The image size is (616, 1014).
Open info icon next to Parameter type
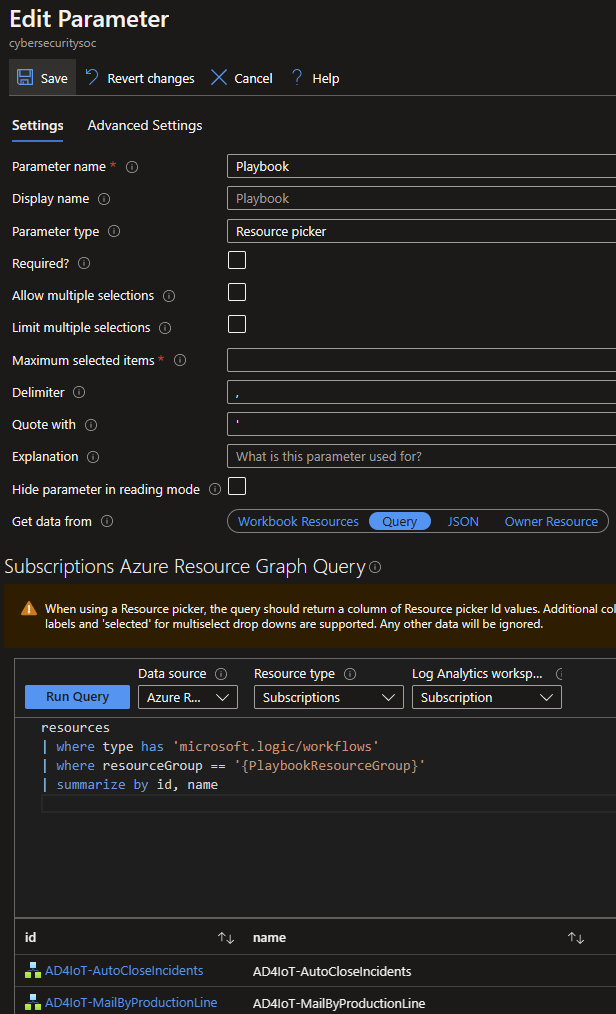[x=114, y=232]
